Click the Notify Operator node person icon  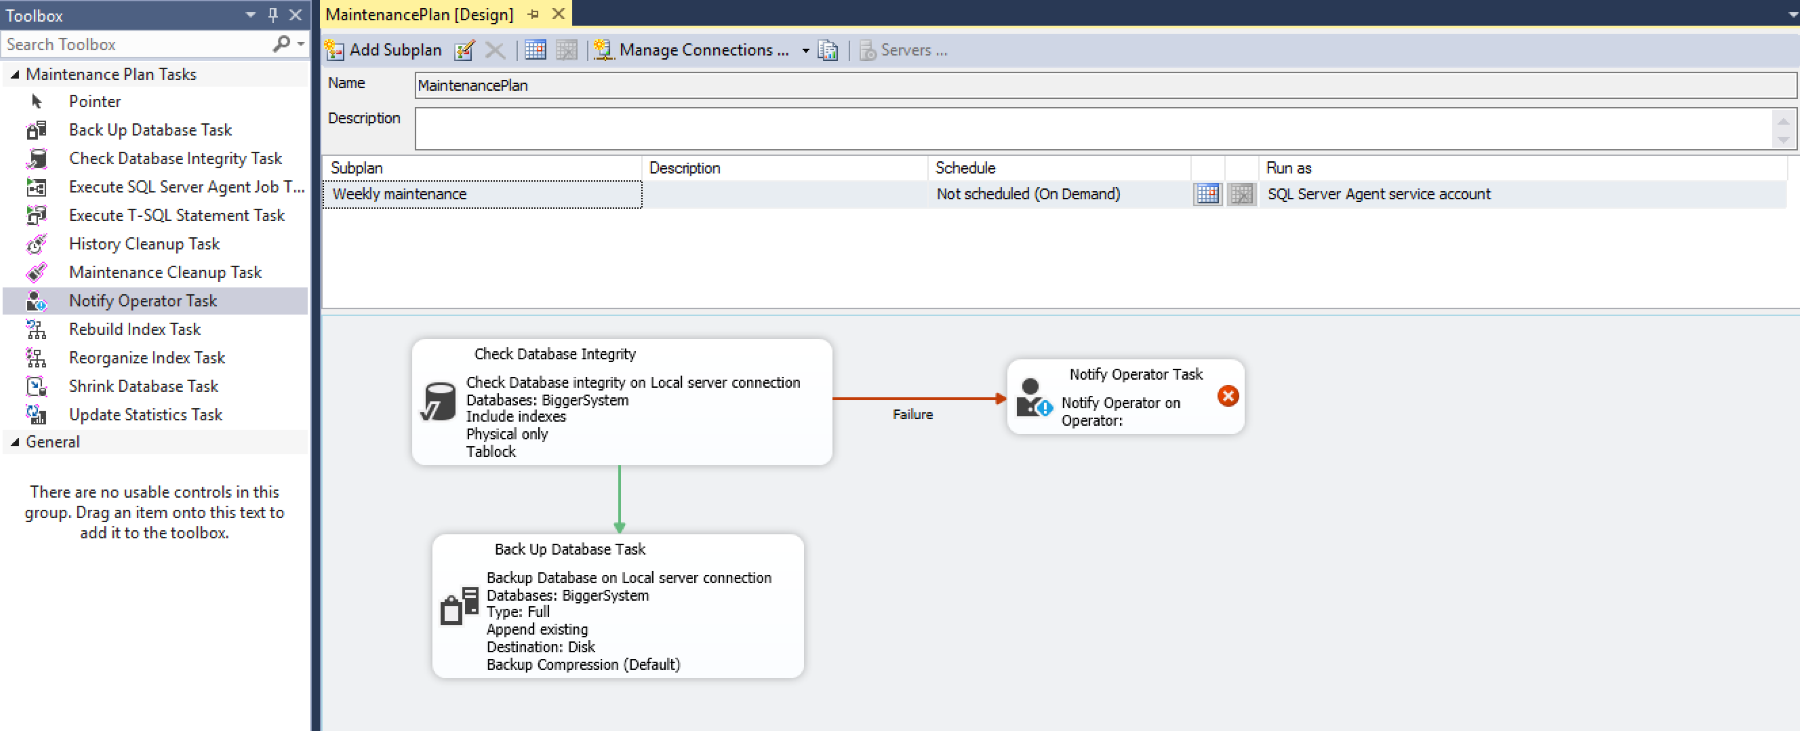(1033, 398)
